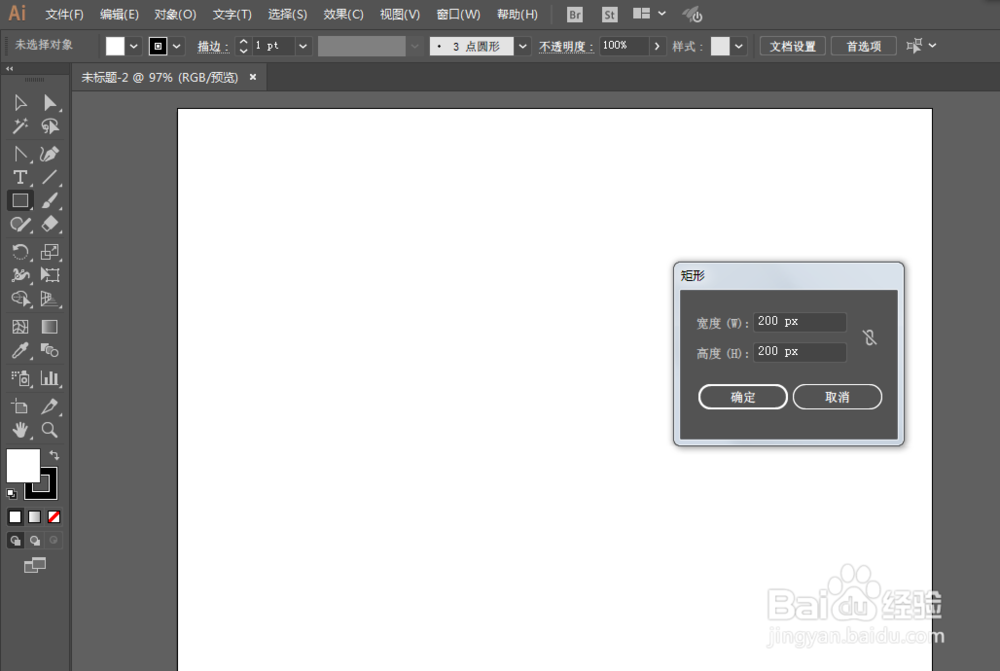Activate the Paintbrush tool
This screenshot has width=1000, height=671.
click(x=48, y=200)
